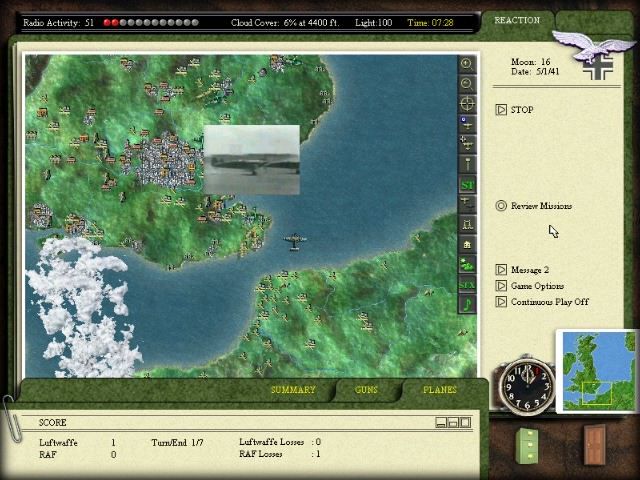Viewport: 640px width, 480px height.
Task: Select the crosshair target icon
Action: point(467,104)
